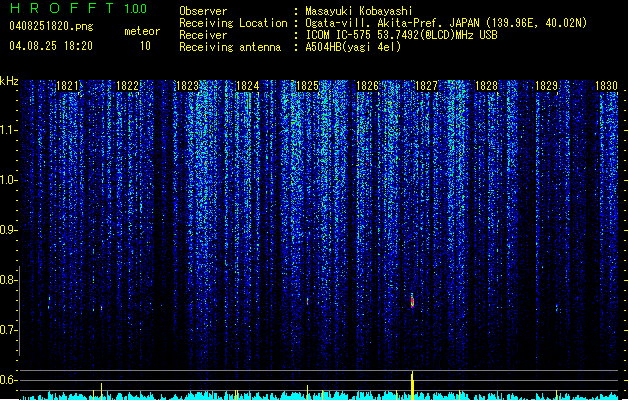Click the Receiver label
The height and width of the screenshot is (400, 629).
coord(203,35)
